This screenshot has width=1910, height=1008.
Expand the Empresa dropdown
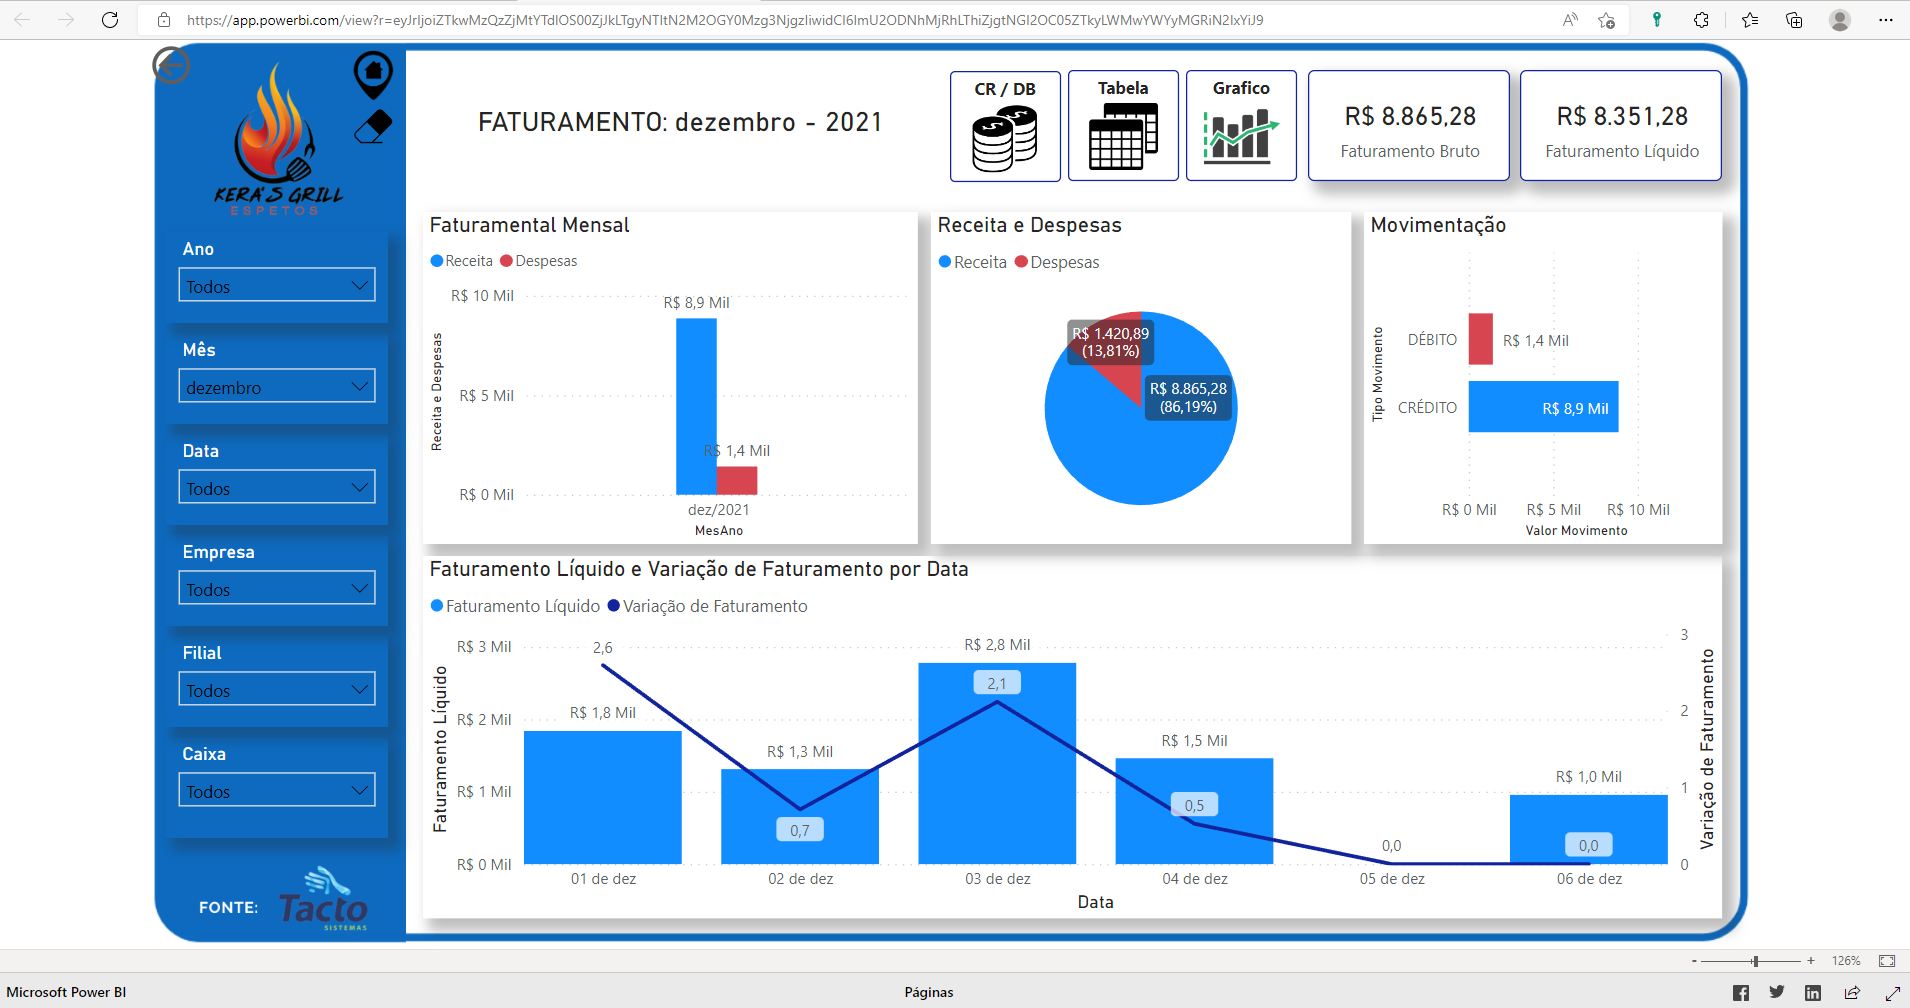coord(277,588)
